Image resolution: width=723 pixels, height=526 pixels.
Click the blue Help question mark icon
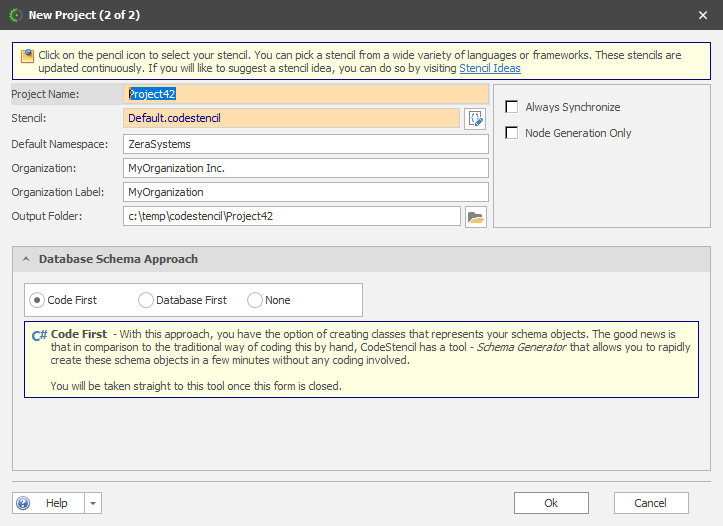(24, 503)
